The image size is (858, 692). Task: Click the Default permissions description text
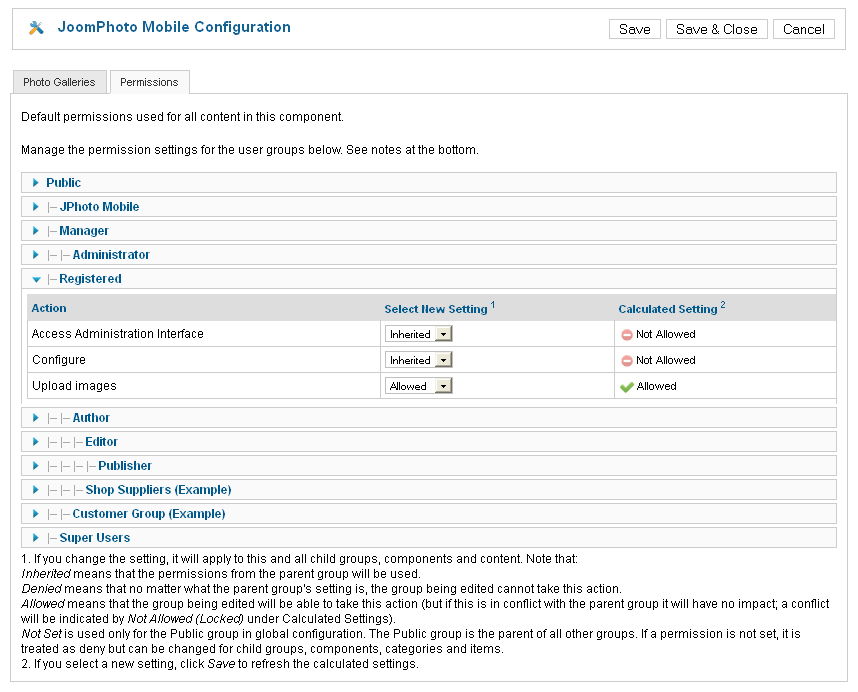pos(182,117)
